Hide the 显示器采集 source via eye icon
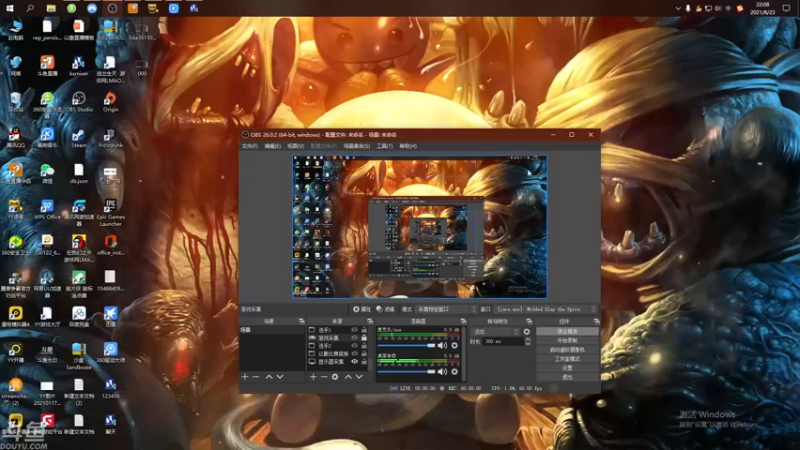This screenshot has height=450, width=800. tap(354, 362)
